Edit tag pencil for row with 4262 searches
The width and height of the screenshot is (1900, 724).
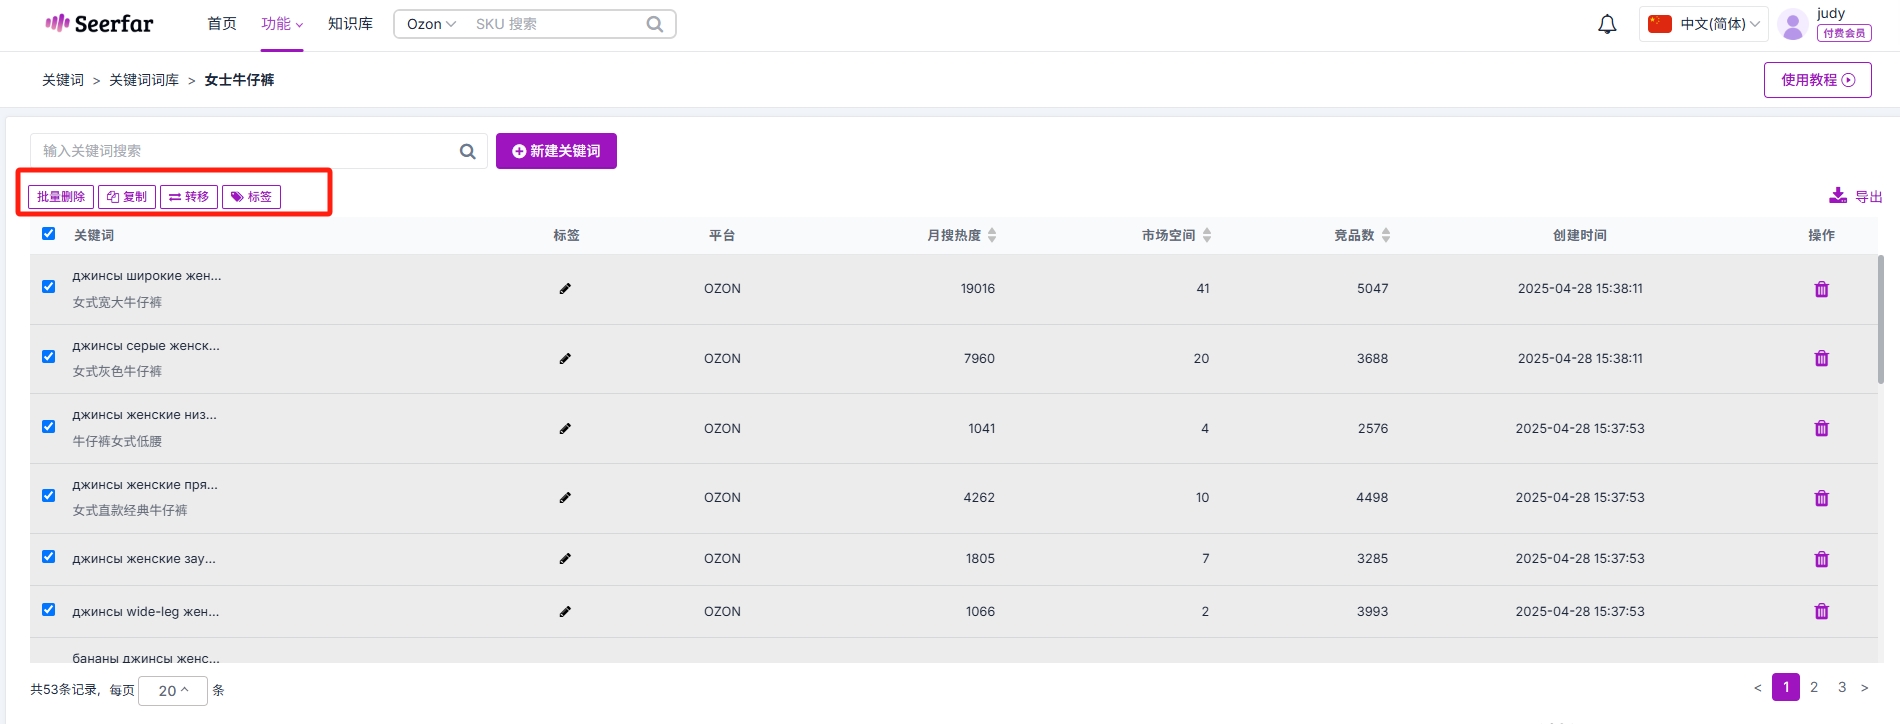coord(565,497)
